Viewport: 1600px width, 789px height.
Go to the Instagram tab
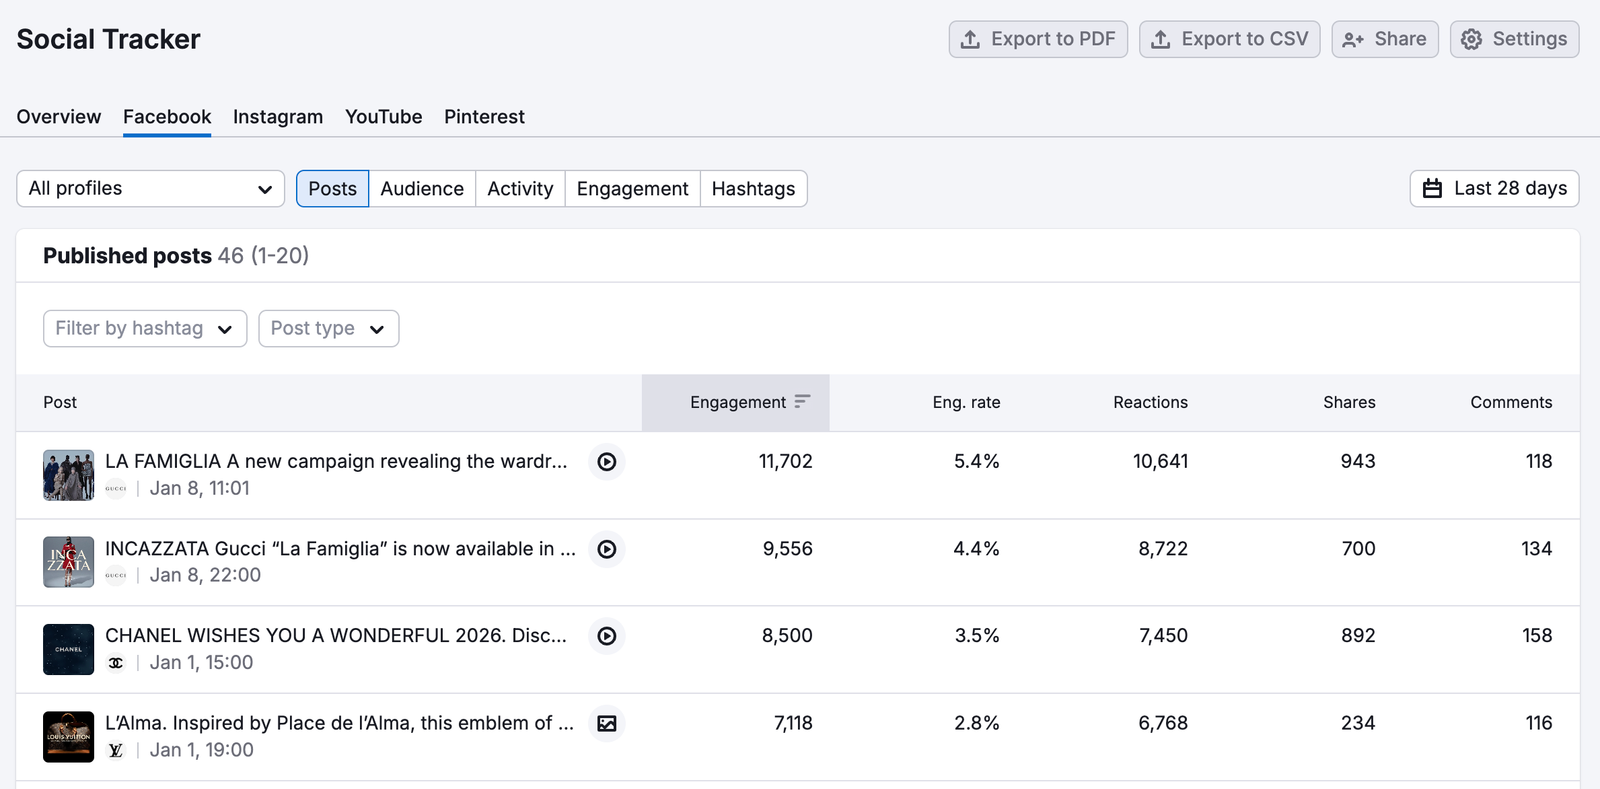point(278,117)
